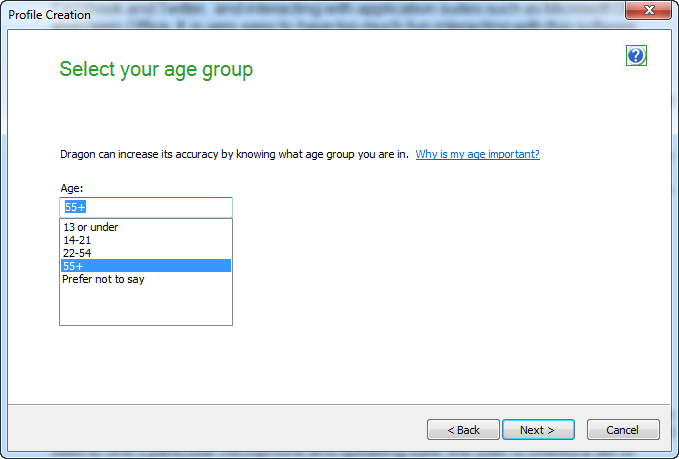This screenshot has width=679, height=459.
Task: Proceed with the 'Next >' button
Action: click(x=538, y=430)
